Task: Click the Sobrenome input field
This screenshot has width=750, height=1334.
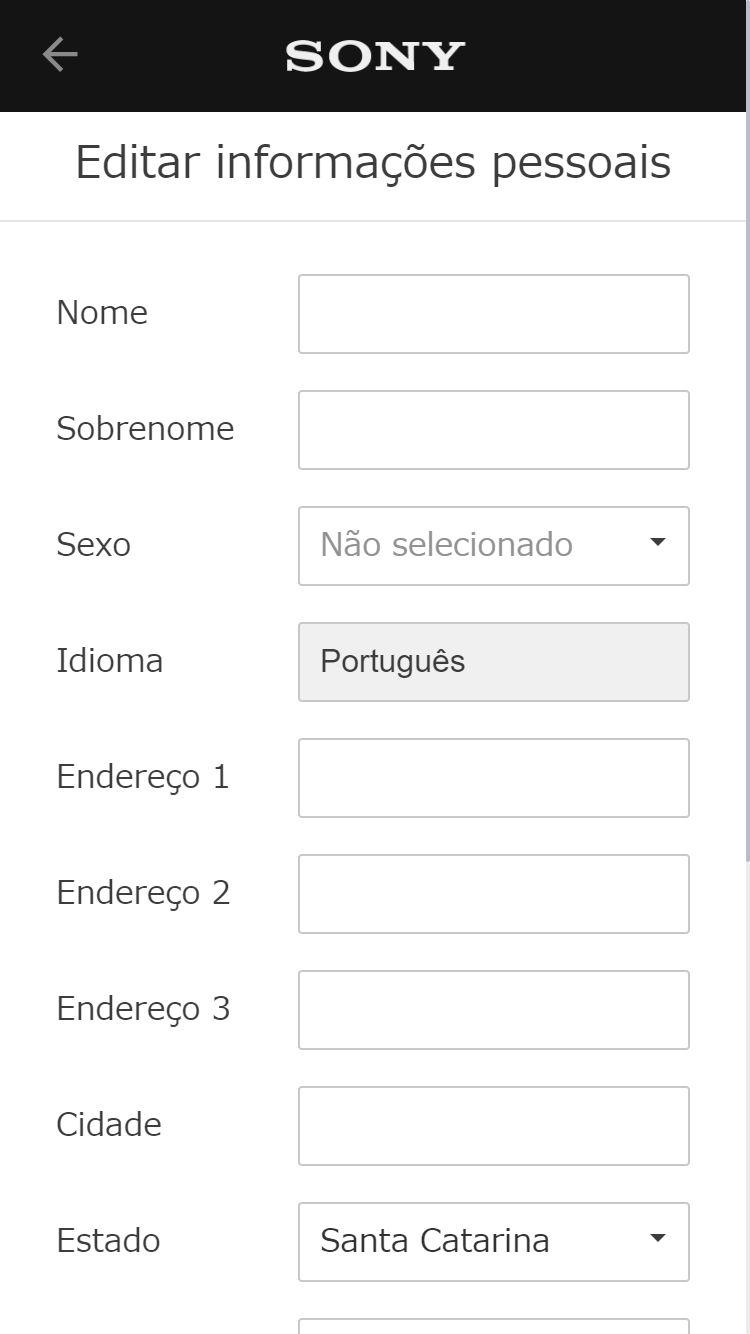Action: click(494, 429)
